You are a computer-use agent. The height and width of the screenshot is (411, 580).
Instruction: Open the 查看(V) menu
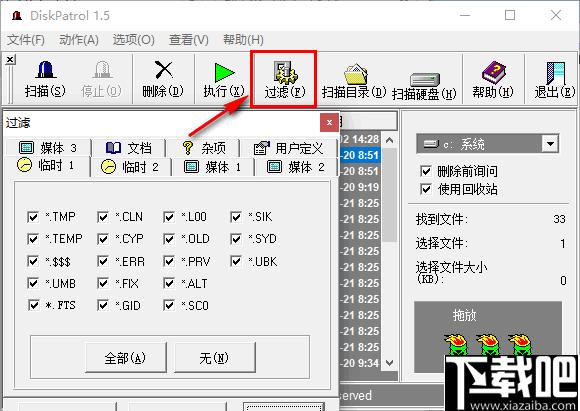[x=189, y=40]
